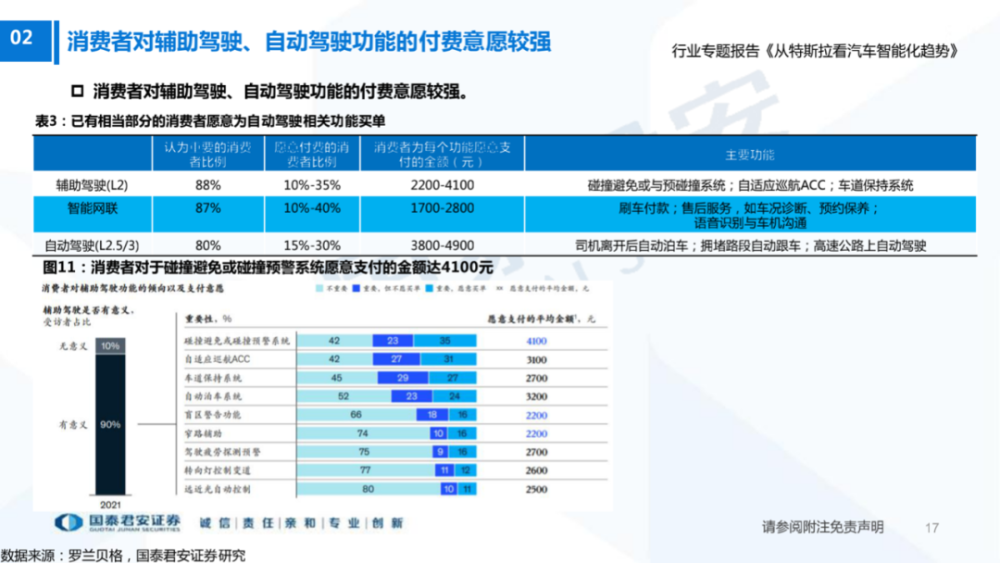Click the 自动驾驶(L2.5/3) row label
Screen dimensions: 1000x563
coord(92,245)
